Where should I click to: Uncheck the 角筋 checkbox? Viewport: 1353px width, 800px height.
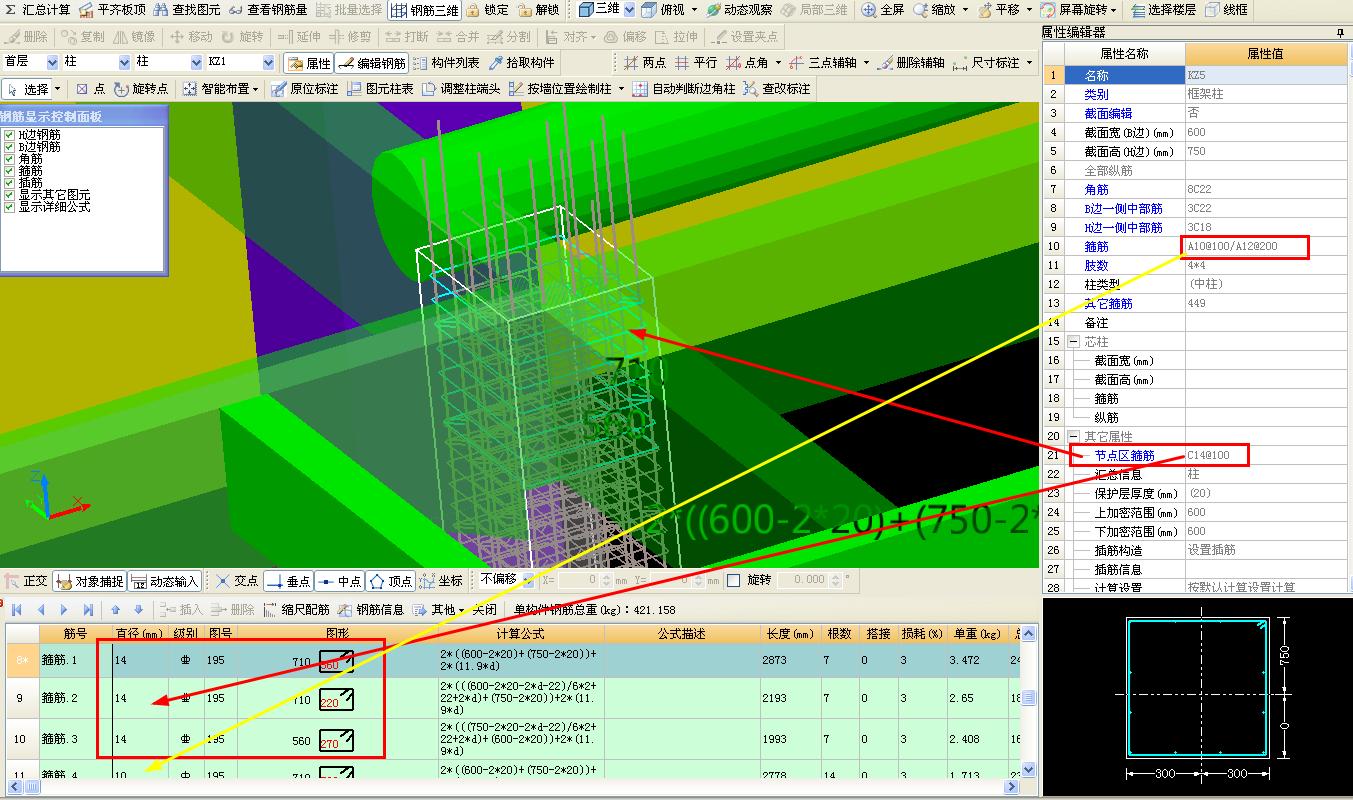(x=10, y=159)
